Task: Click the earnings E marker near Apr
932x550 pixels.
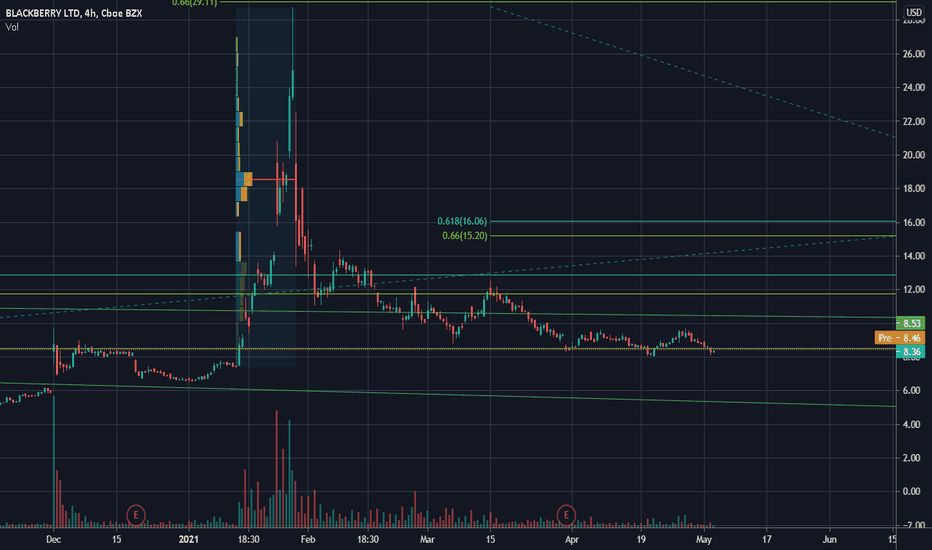Action: click(x=566, y=514)
